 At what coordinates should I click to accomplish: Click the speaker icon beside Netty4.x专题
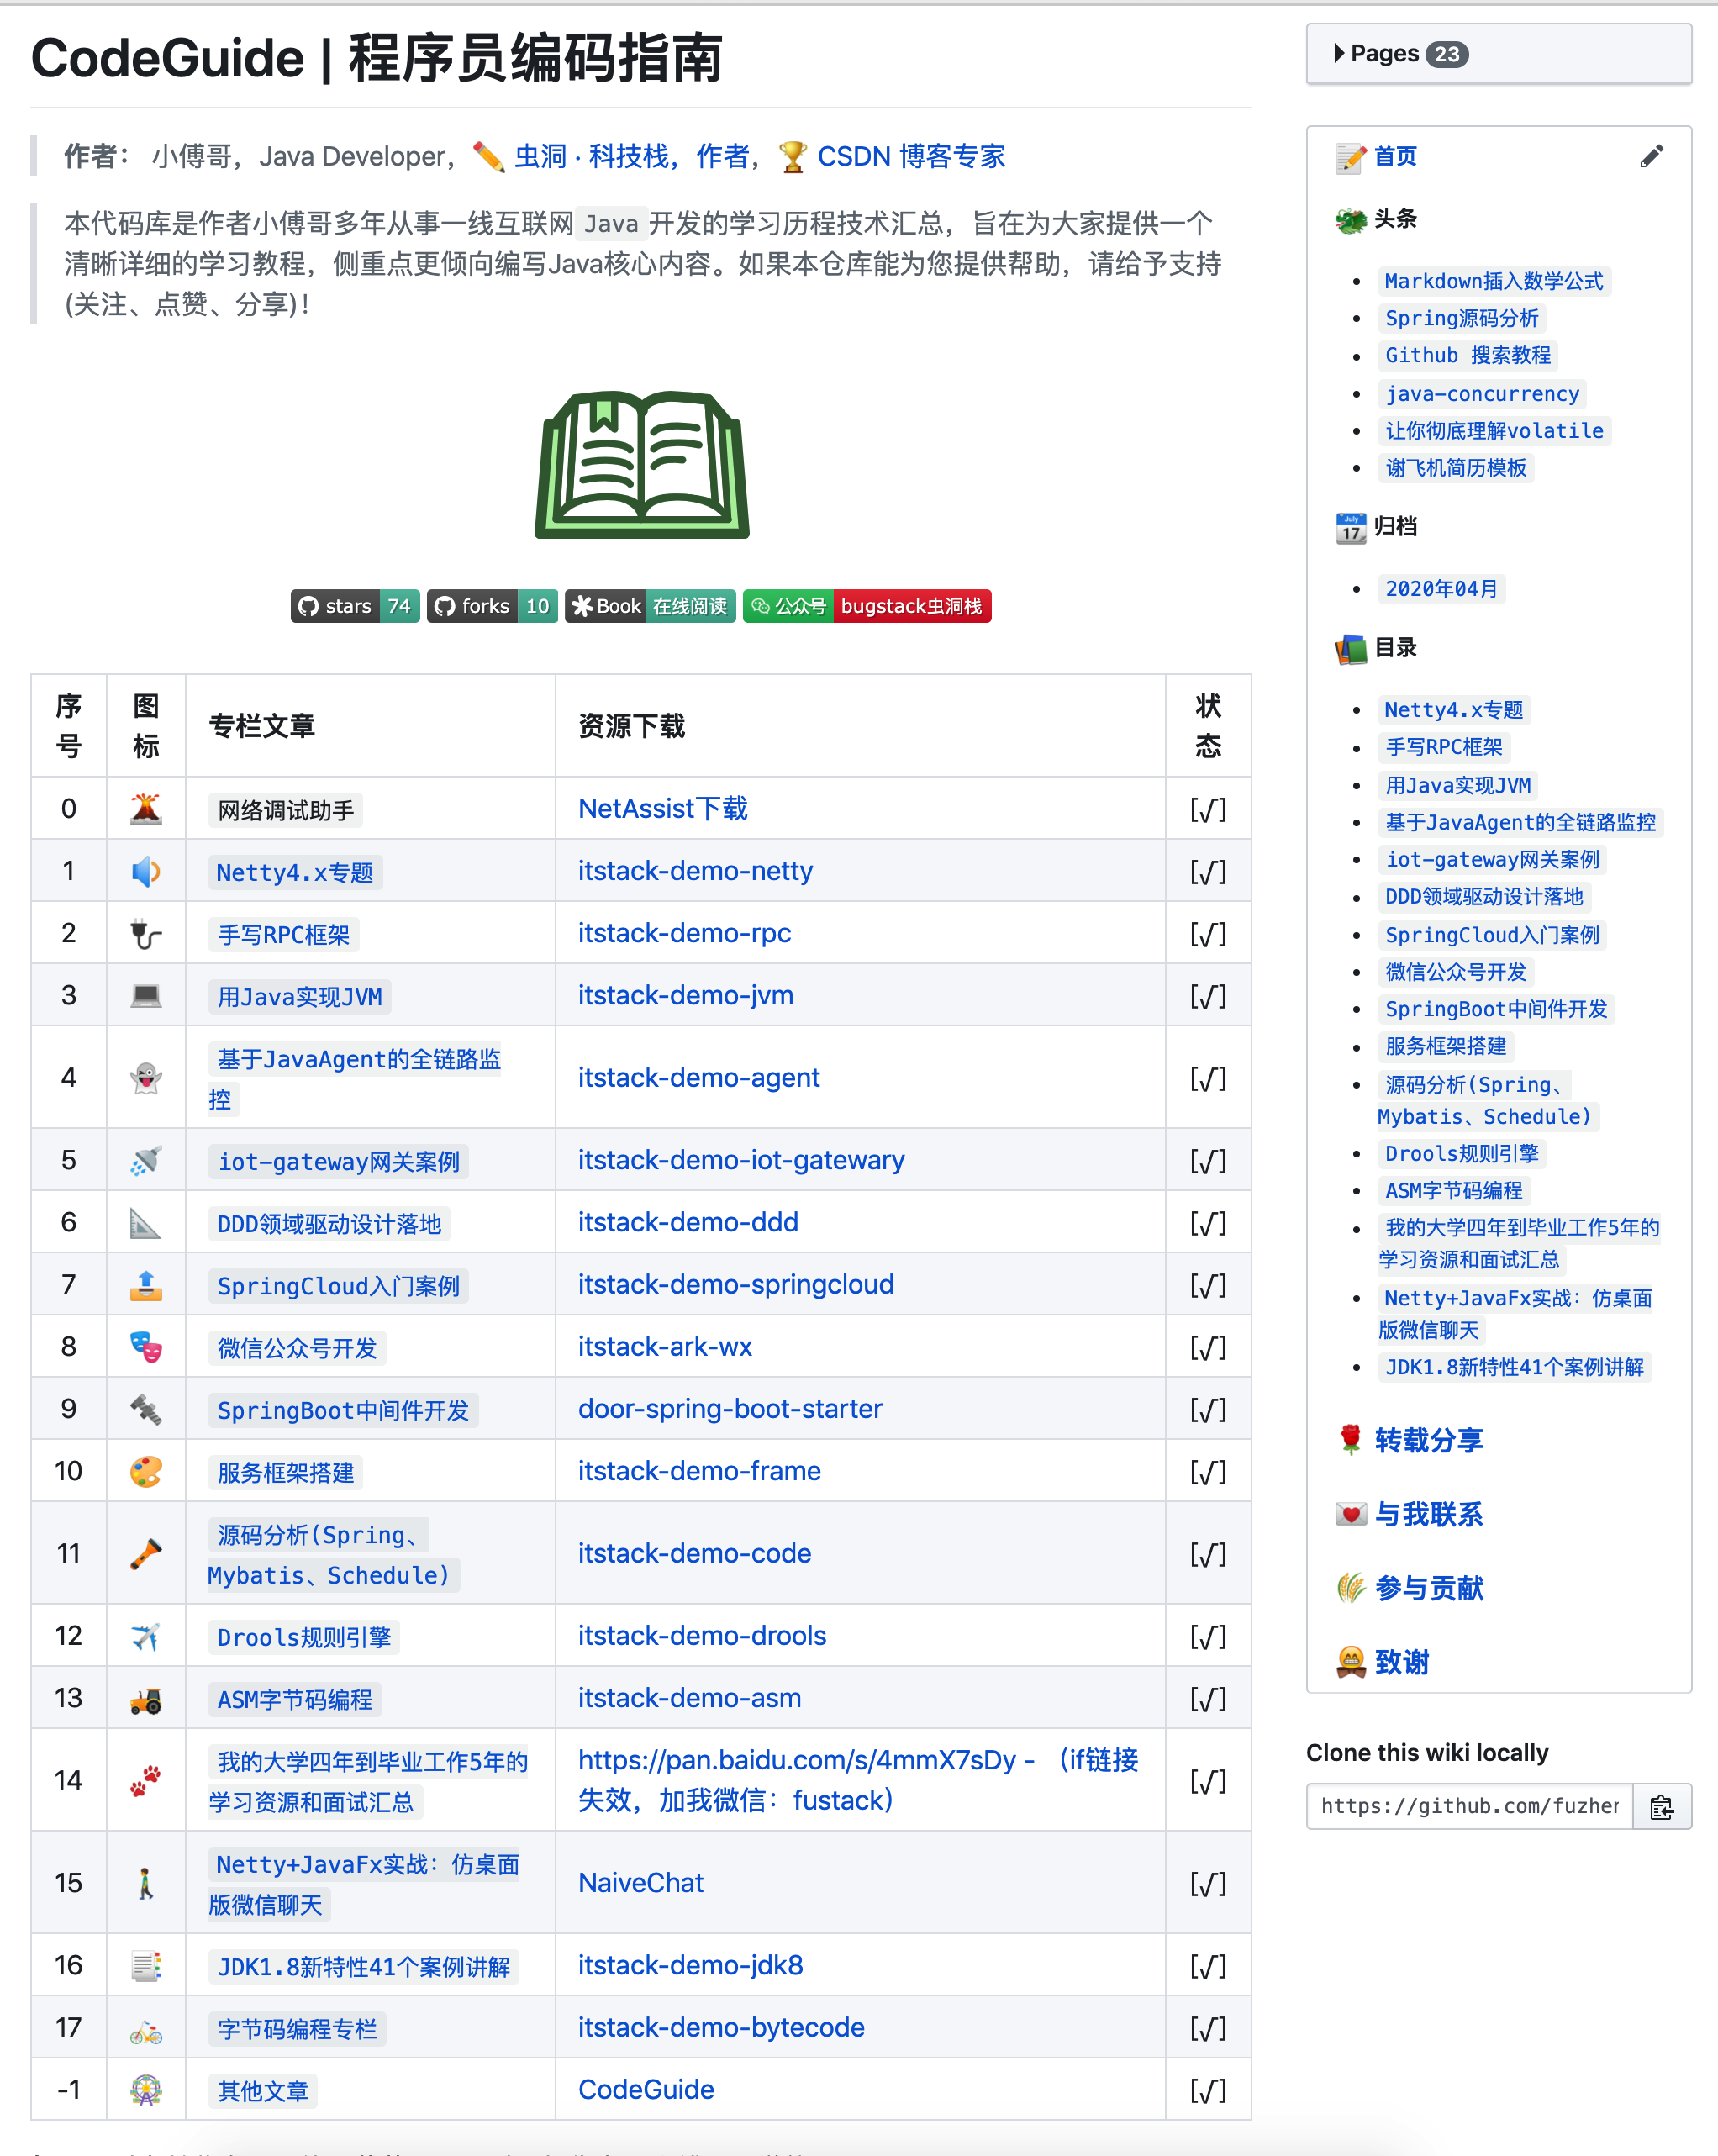point(145,871)
